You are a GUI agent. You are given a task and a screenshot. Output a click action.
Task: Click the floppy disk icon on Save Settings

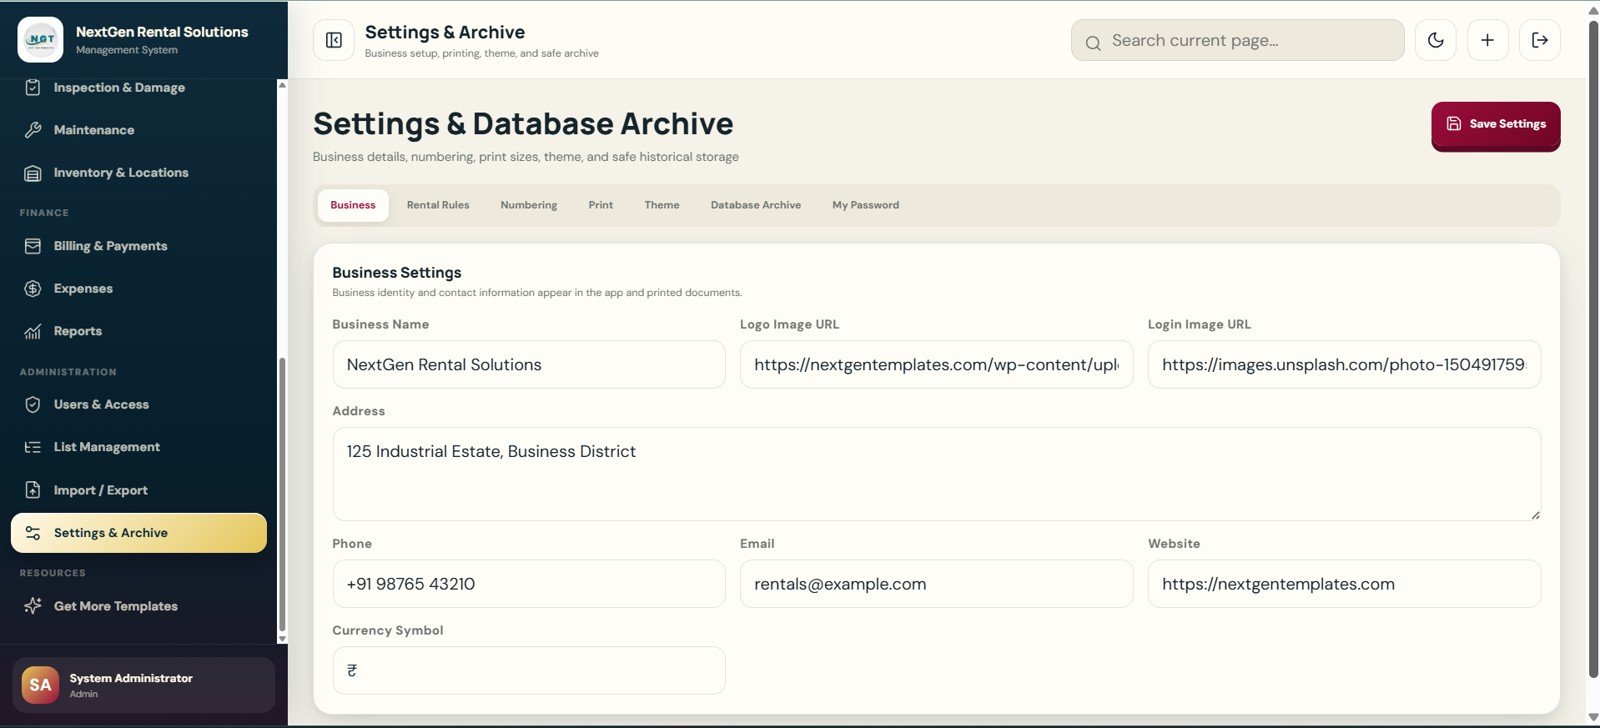[1454, 124]
